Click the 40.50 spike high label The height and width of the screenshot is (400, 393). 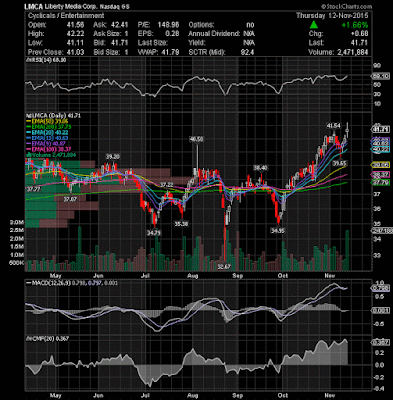[x=196, y=139]
